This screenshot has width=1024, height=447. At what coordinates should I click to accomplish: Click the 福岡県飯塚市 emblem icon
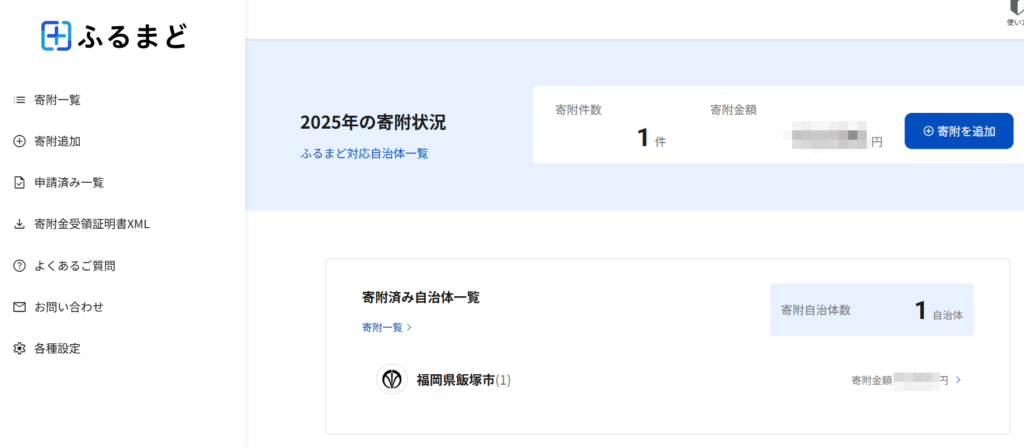coord(392,380)
